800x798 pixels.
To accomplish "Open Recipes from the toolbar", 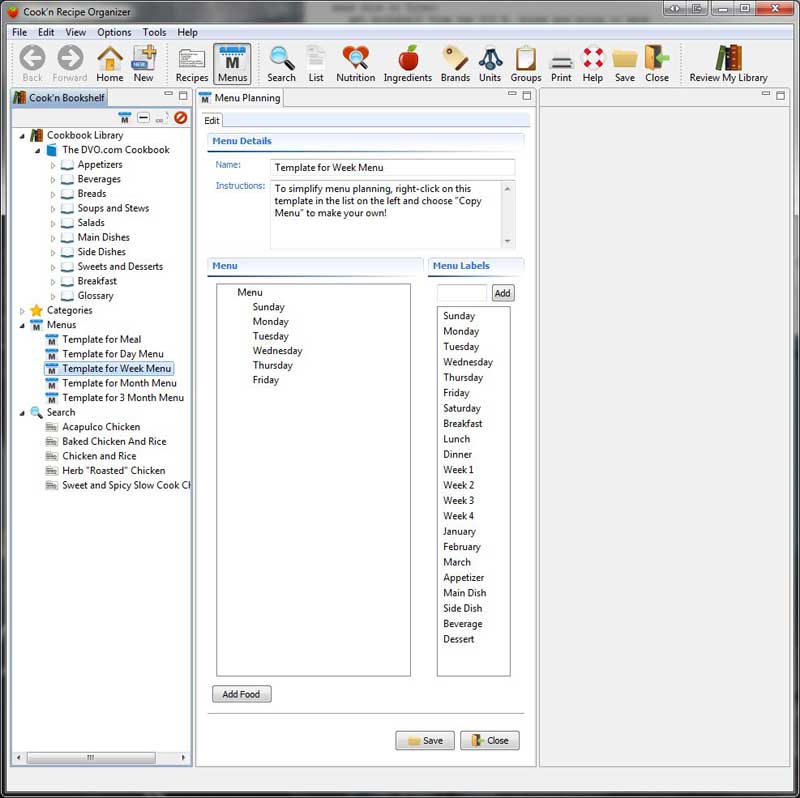I will click(192, 64).
